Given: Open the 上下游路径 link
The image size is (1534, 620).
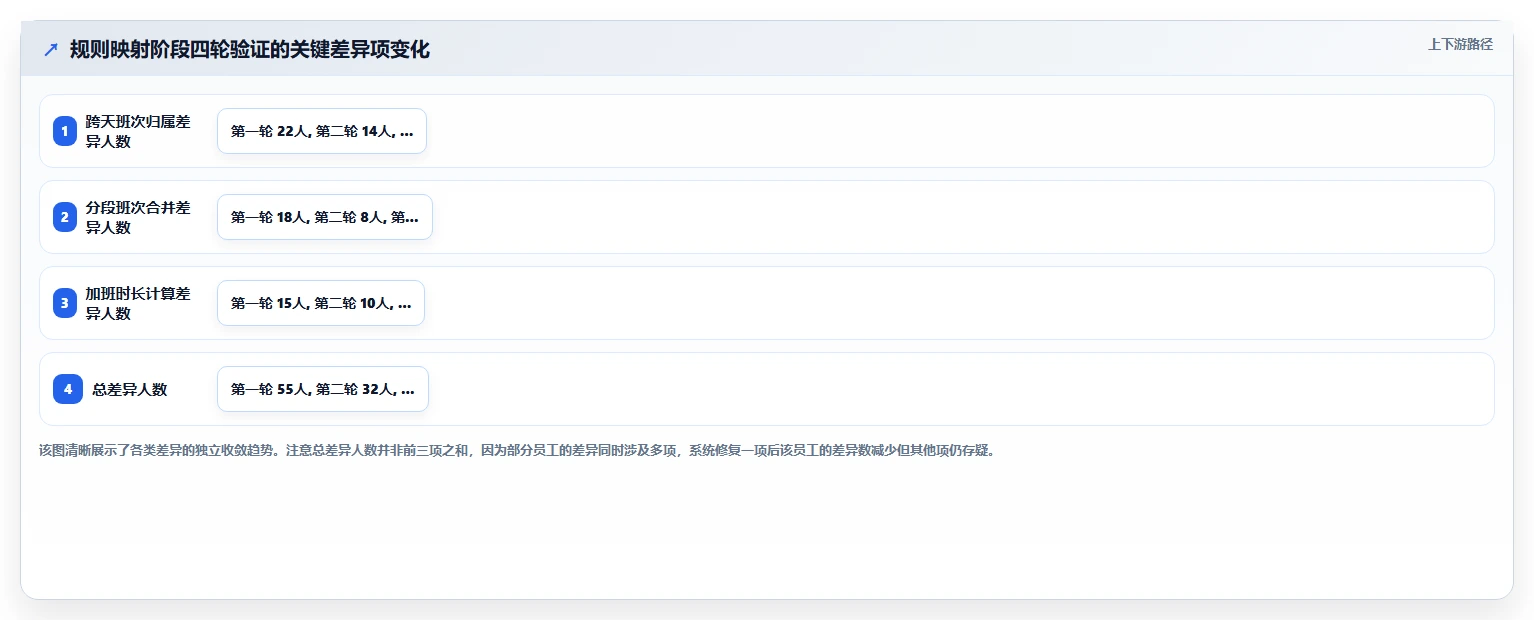Looking at the screenshot, I should pos(1460,44).
